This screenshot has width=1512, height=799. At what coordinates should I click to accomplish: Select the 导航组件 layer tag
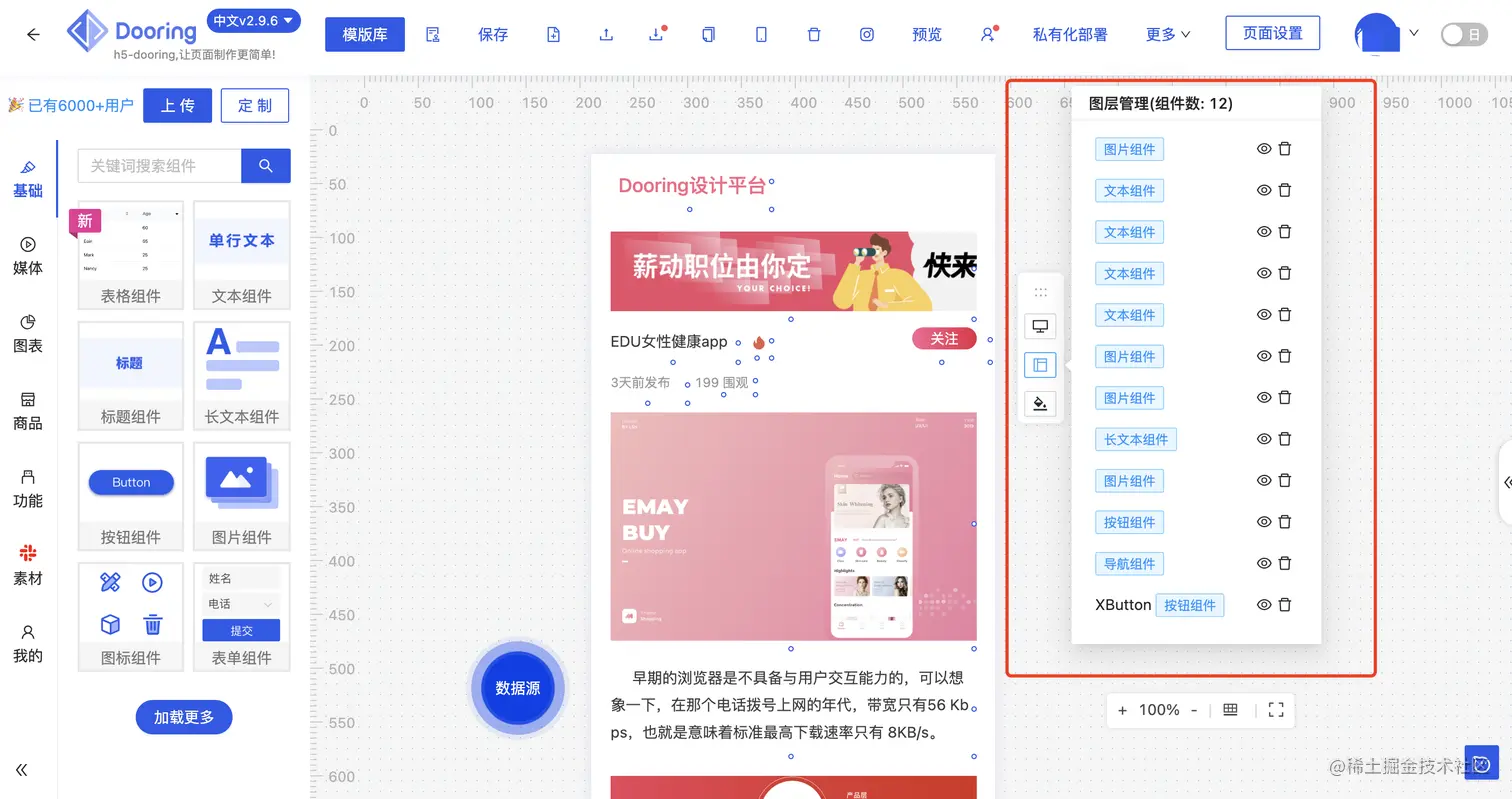coord(1130,563)
